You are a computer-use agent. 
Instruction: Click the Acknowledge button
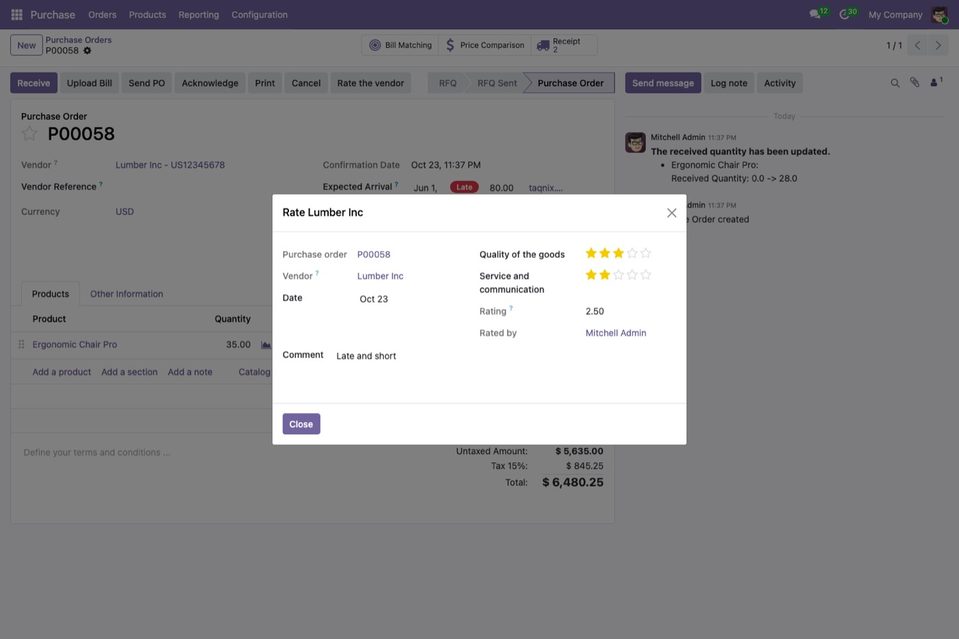point(210,83)
